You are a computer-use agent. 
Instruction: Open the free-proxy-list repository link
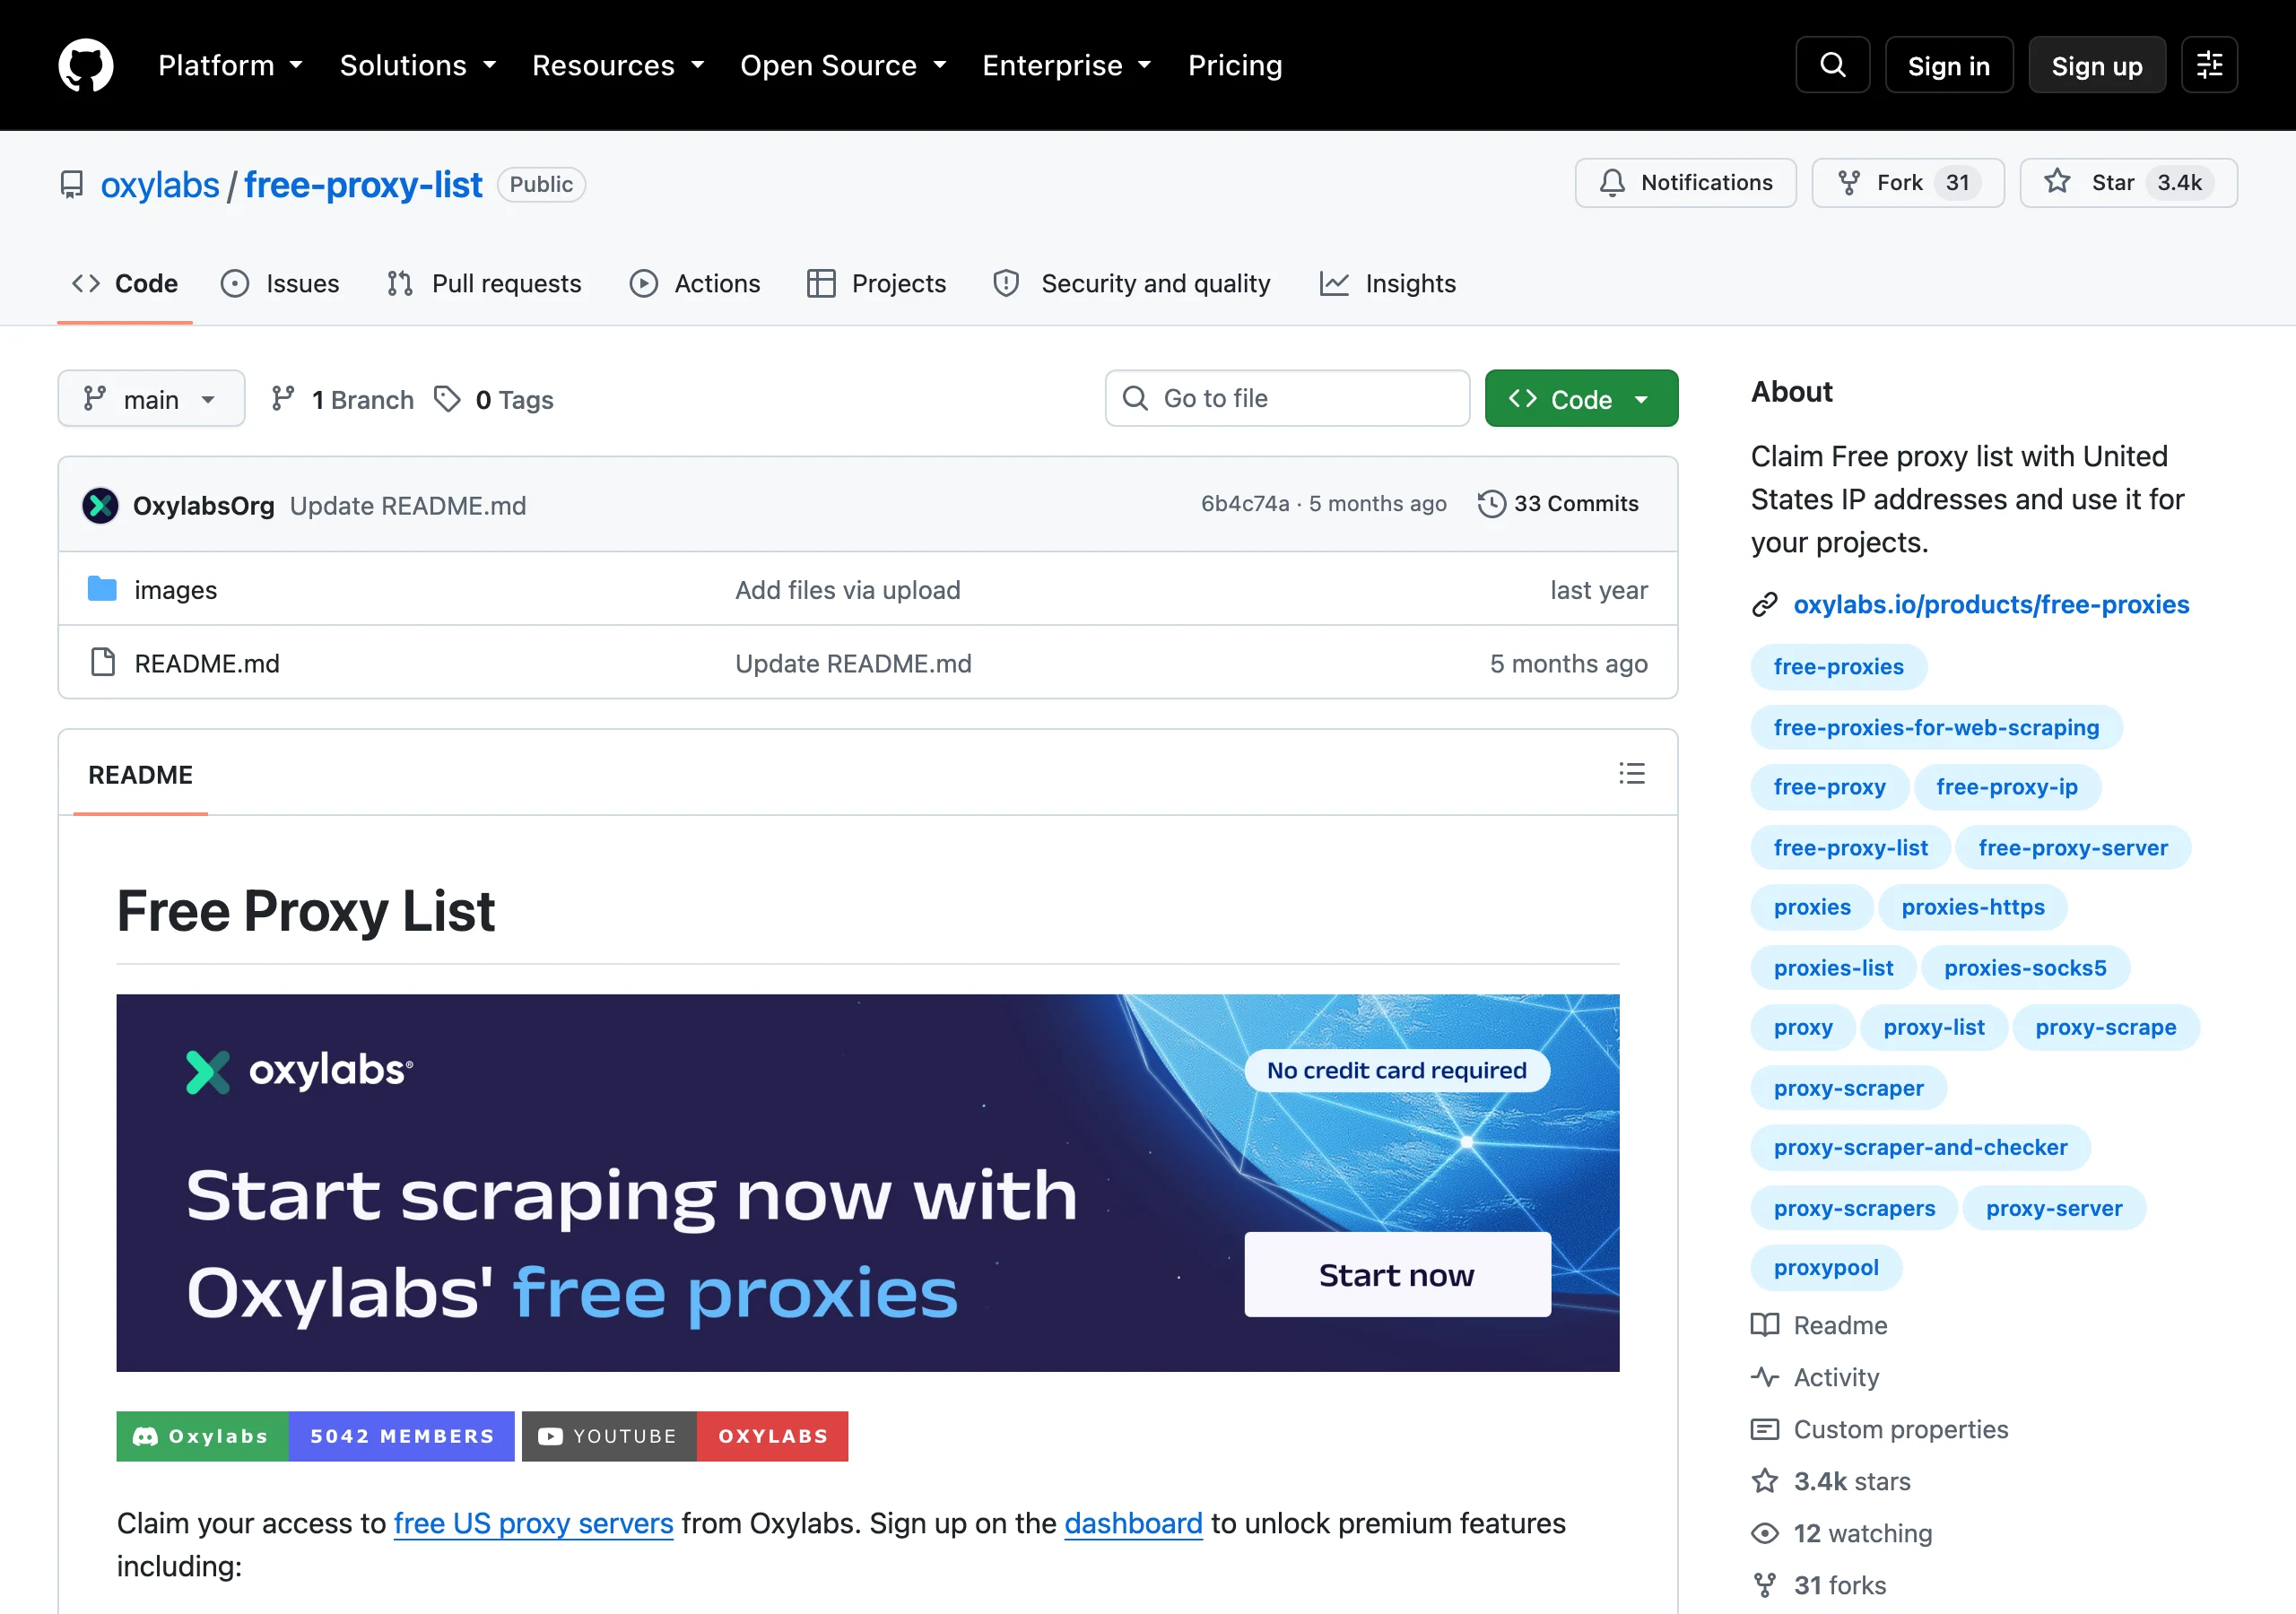(363, 185)
